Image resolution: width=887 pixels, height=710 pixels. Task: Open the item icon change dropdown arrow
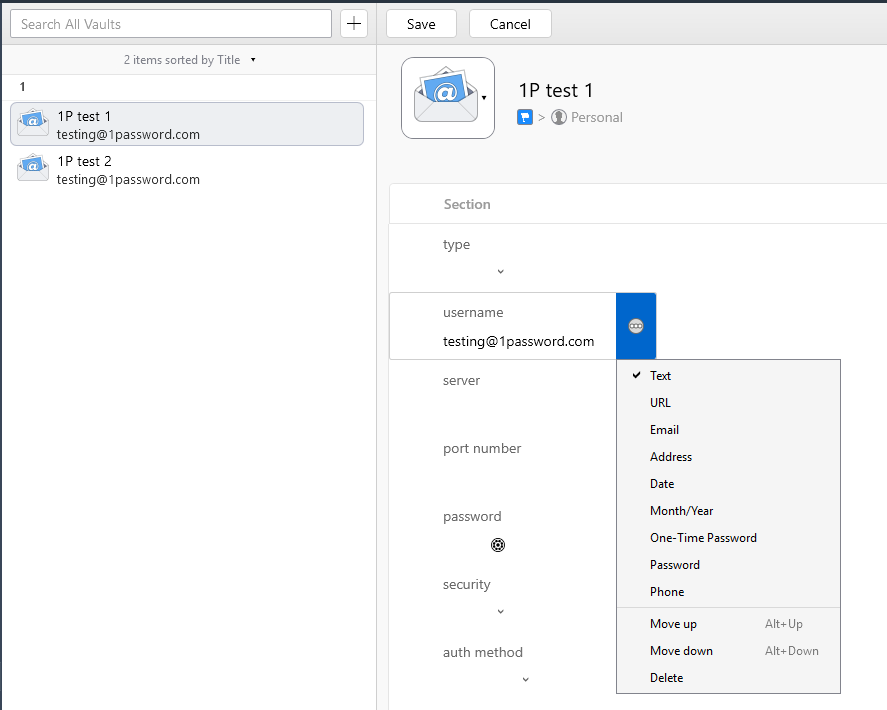[x=484, y=98]
